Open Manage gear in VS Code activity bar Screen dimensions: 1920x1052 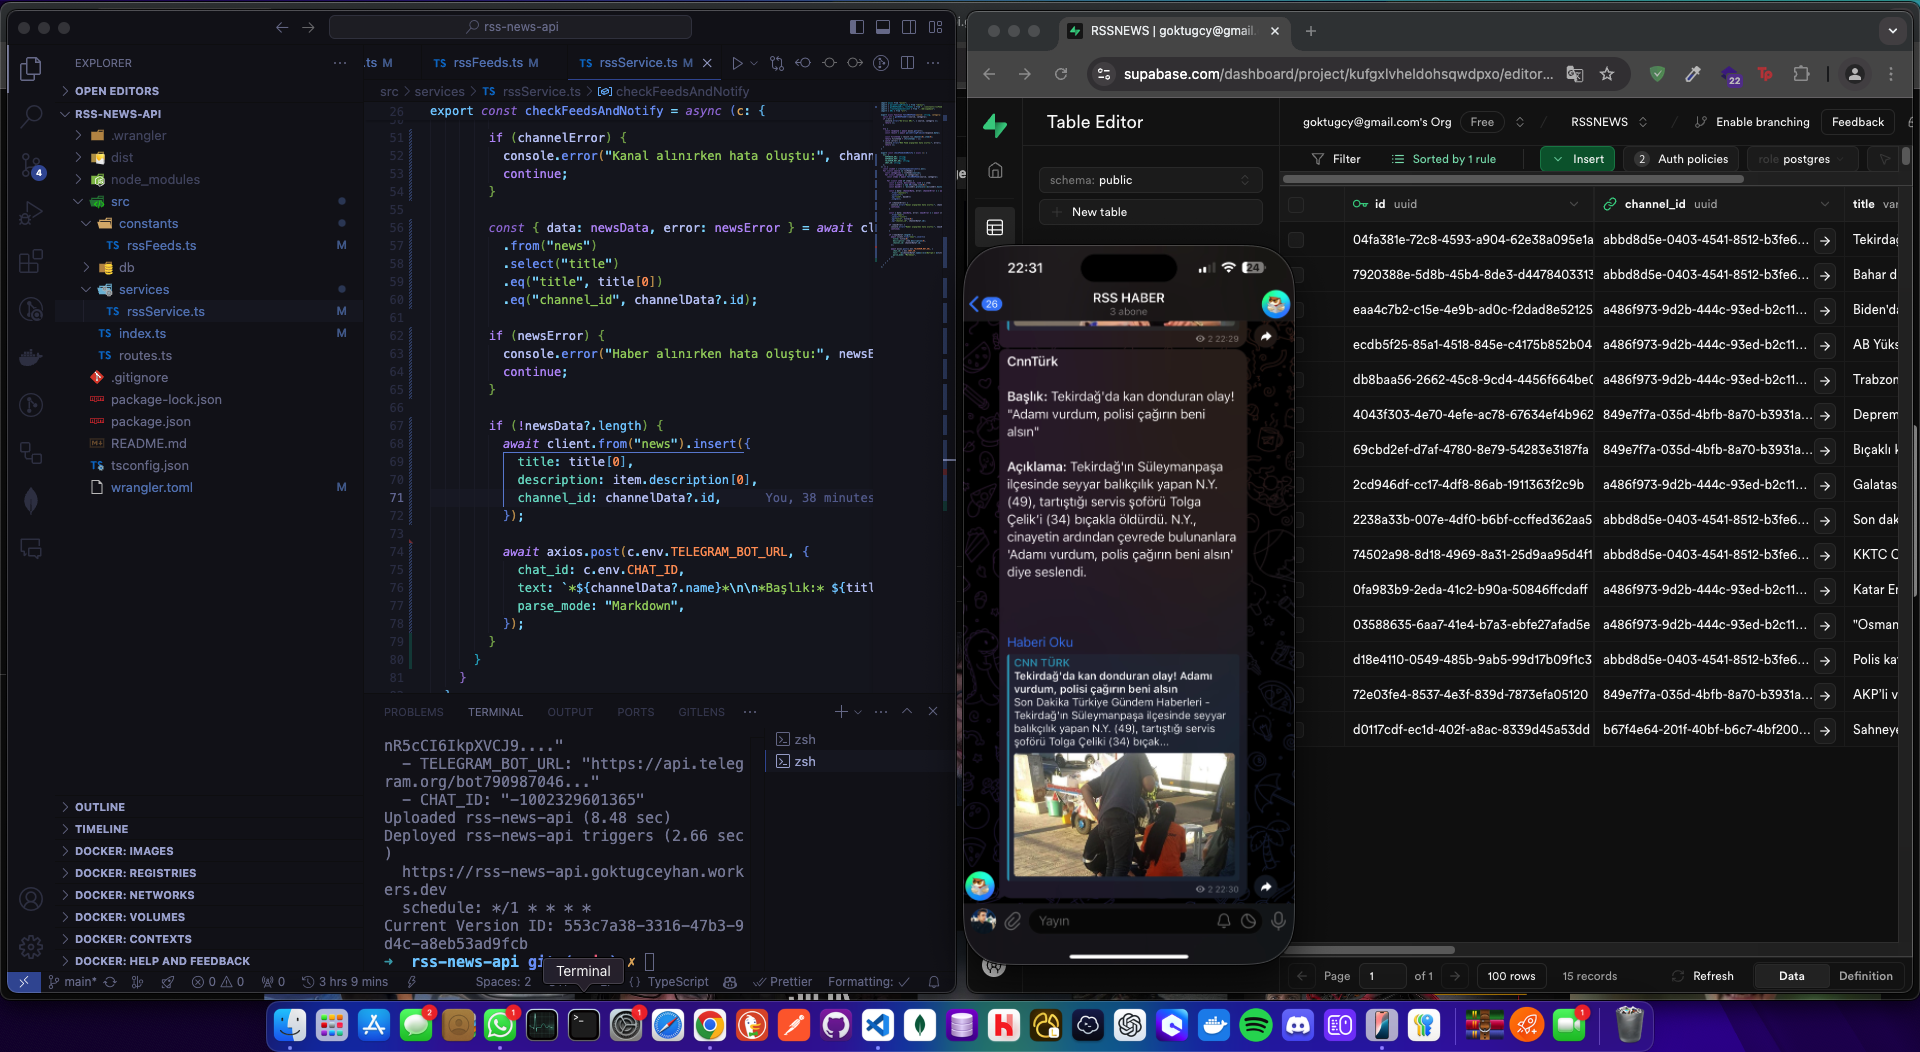(31, 947)
